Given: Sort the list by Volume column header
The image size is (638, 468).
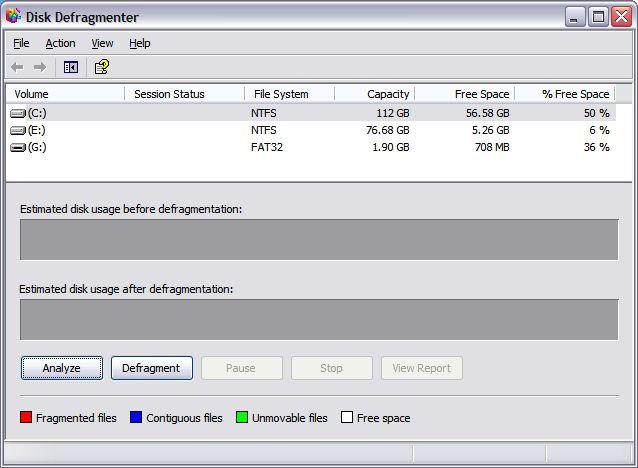Looking at the screenshot, I should point(65,94).
